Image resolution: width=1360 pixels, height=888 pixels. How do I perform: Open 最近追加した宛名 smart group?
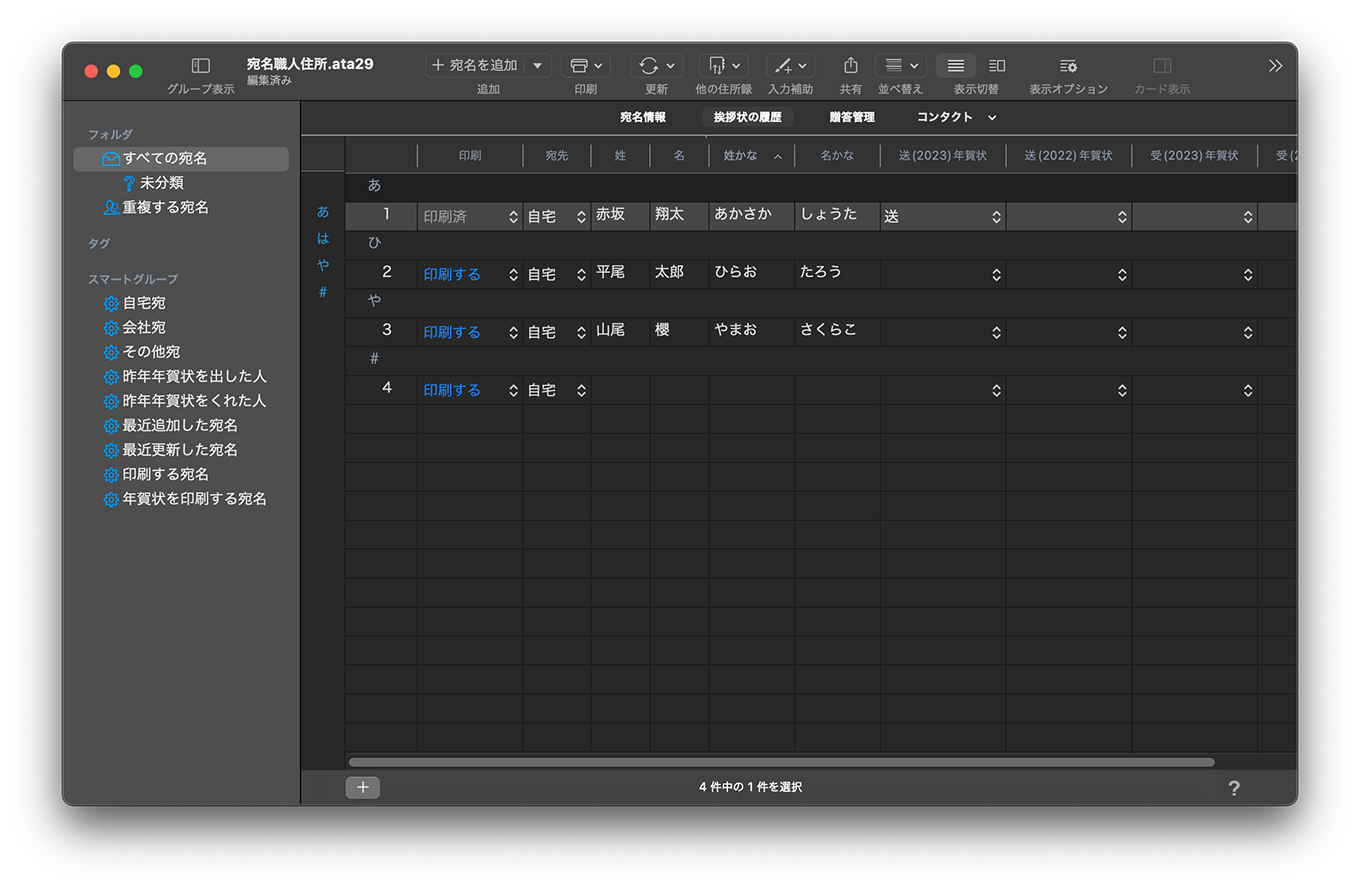171,425
